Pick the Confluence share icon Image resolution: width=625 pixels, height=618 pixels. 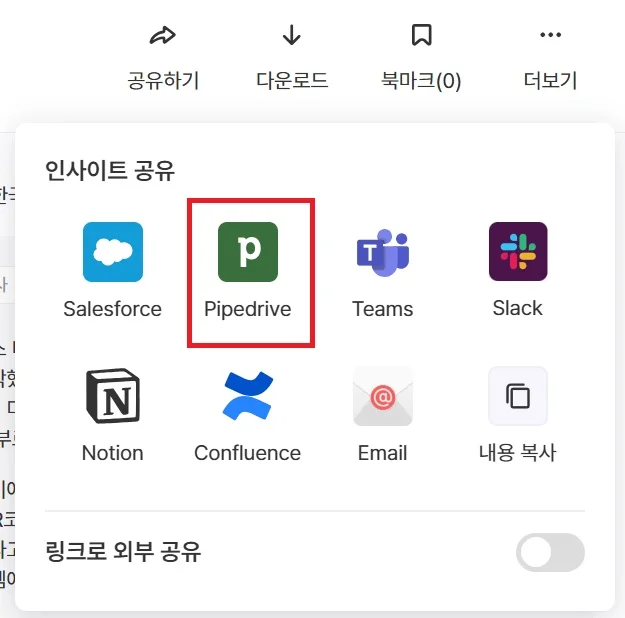pyautogui.click(x=248, y=396)
